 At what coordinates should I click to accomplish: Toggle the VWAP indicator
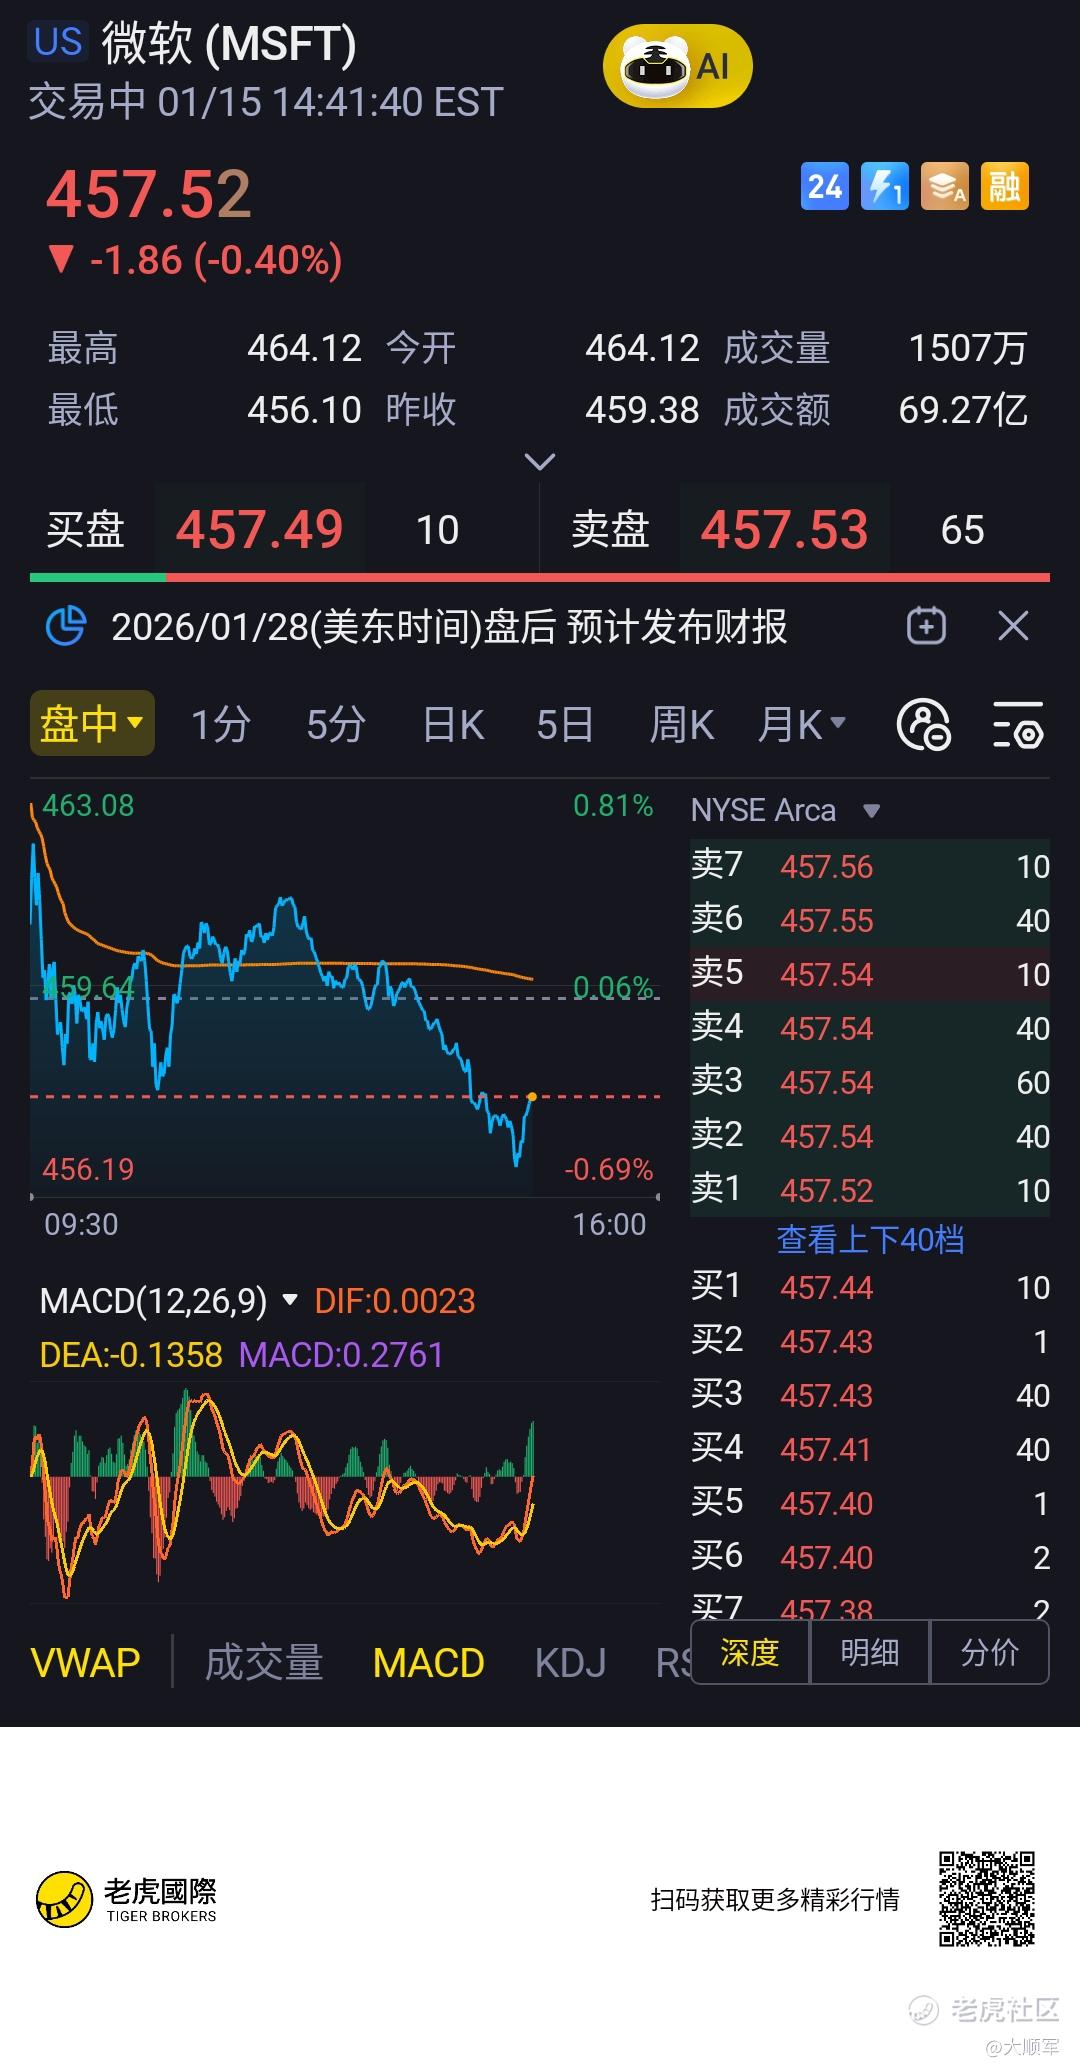(86, 1663)
